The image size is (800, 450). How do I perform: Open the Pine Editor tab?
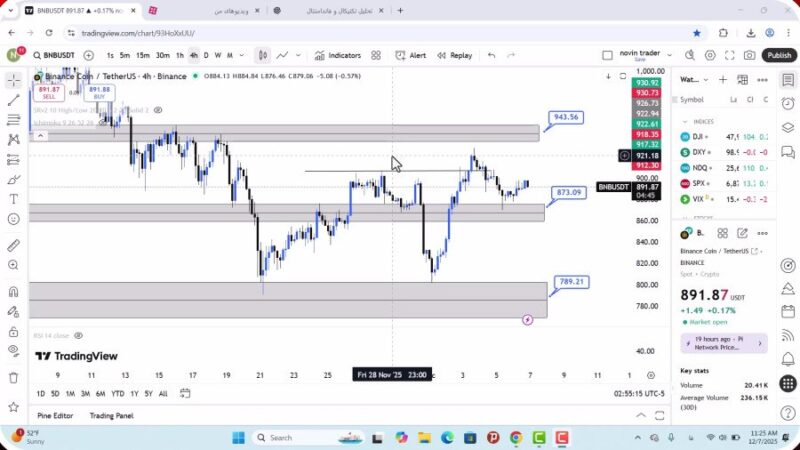pos(56,415)
